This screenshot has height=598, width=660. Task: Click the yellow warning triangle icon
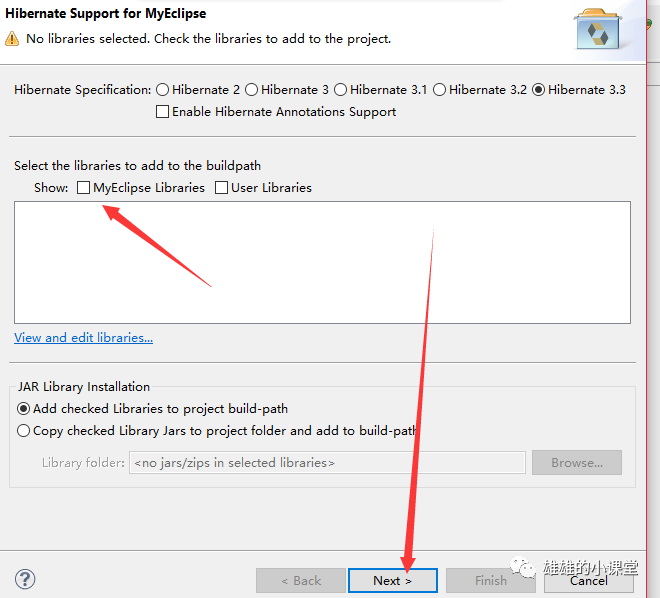pyautogui.click(x=12, y=39)
